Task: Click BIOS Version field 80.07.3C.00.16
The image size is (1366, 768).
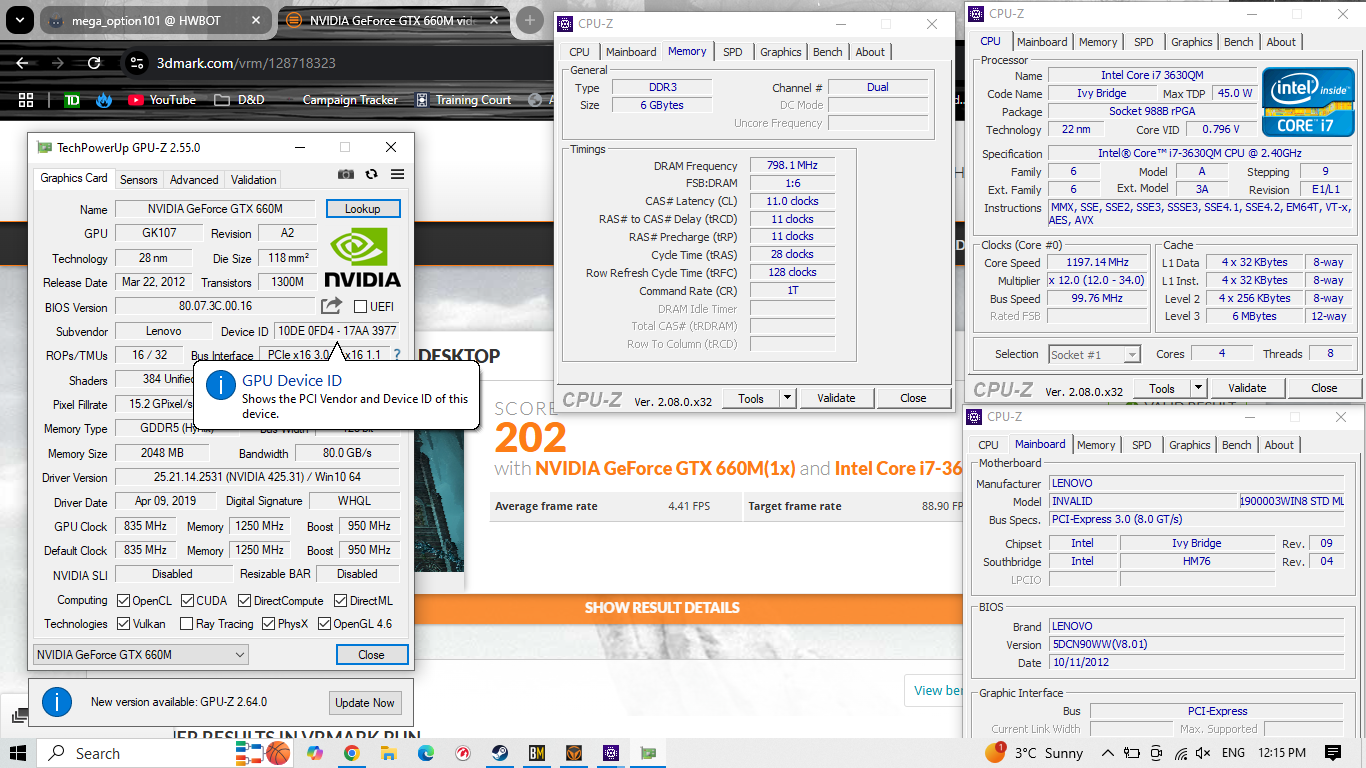Action: click(215, 307)
